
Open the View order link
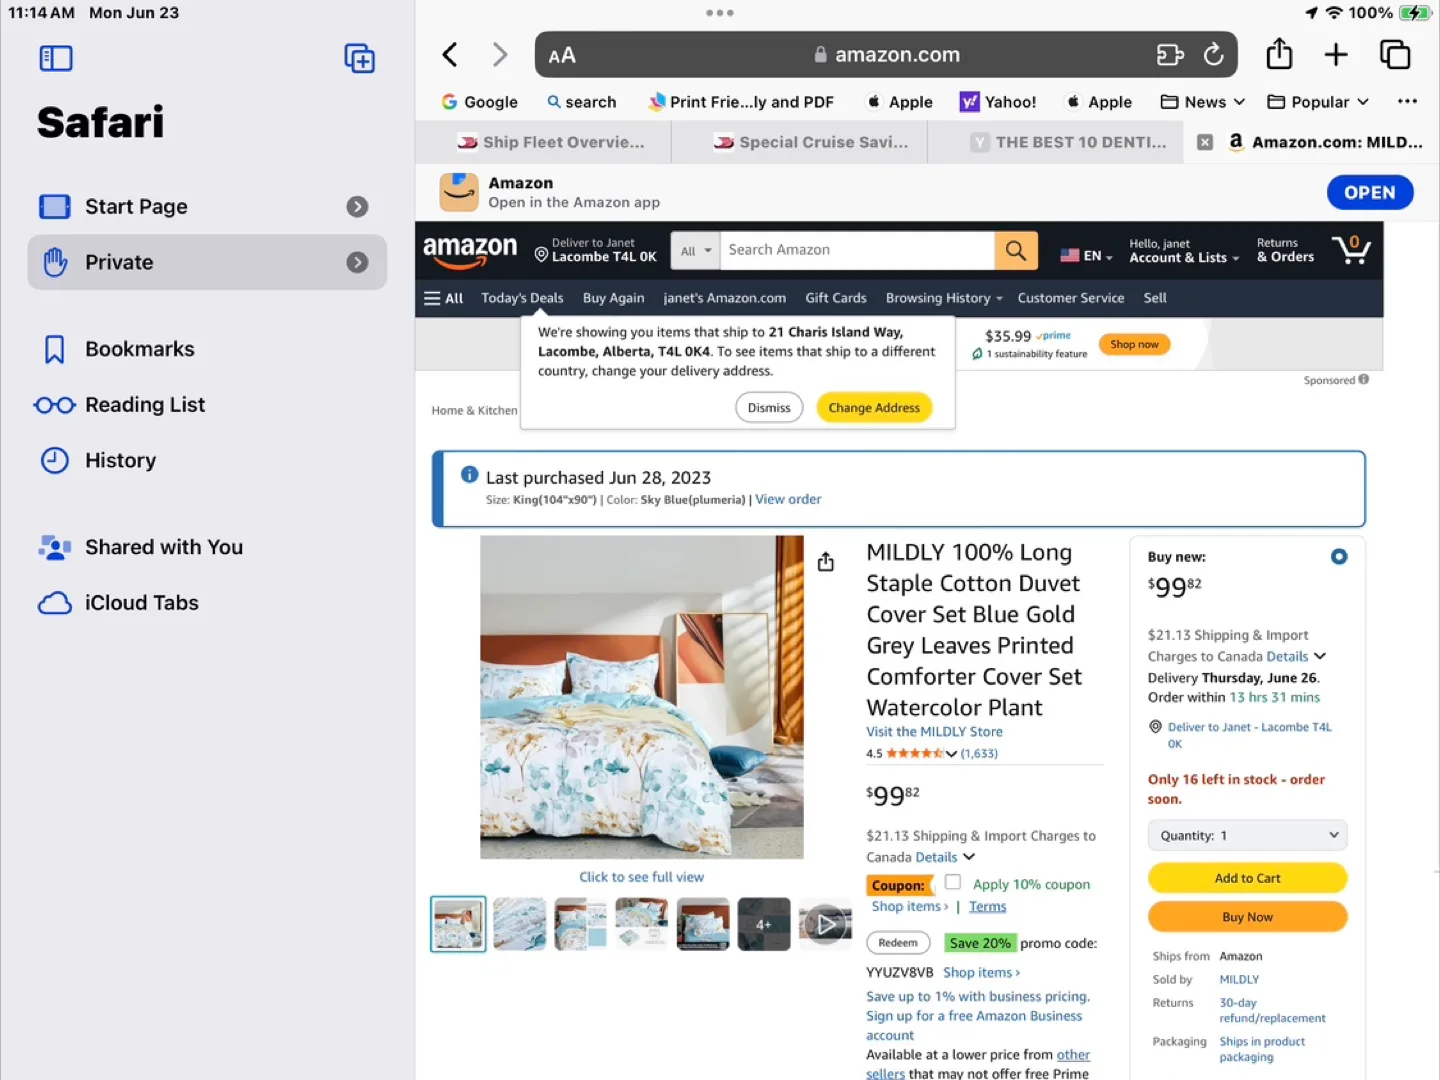pos(788,499)
